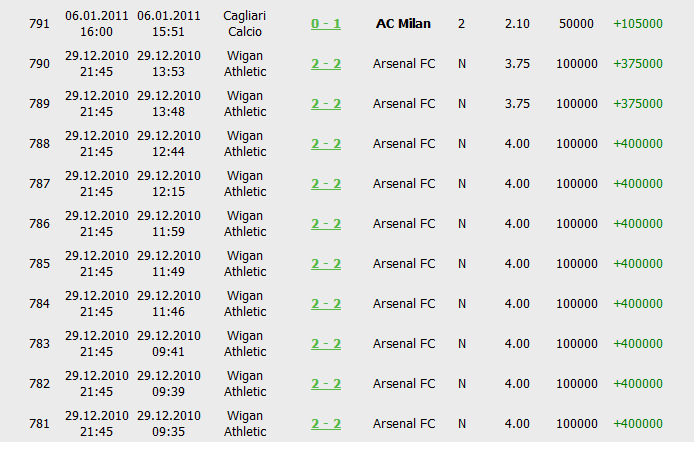
Task: Click the 2 - 2 score in row 786
Action: pyautogui.click(x=325, y=224)
